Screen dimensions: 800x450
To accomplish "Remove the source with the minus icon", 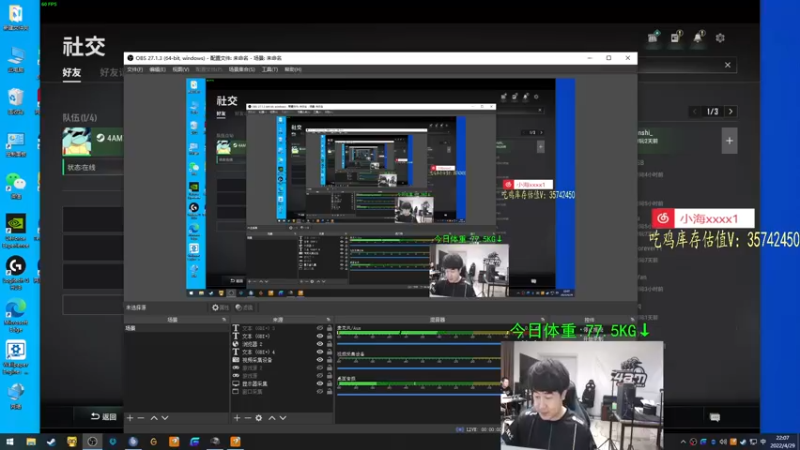I will click(x=247, y=418).
